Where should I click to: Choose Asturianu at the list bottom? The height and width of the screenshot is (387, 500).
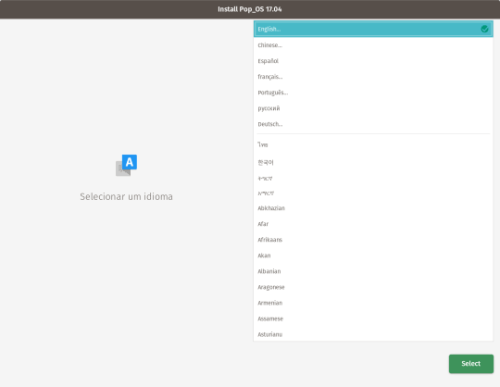click(x=373, y=334)
